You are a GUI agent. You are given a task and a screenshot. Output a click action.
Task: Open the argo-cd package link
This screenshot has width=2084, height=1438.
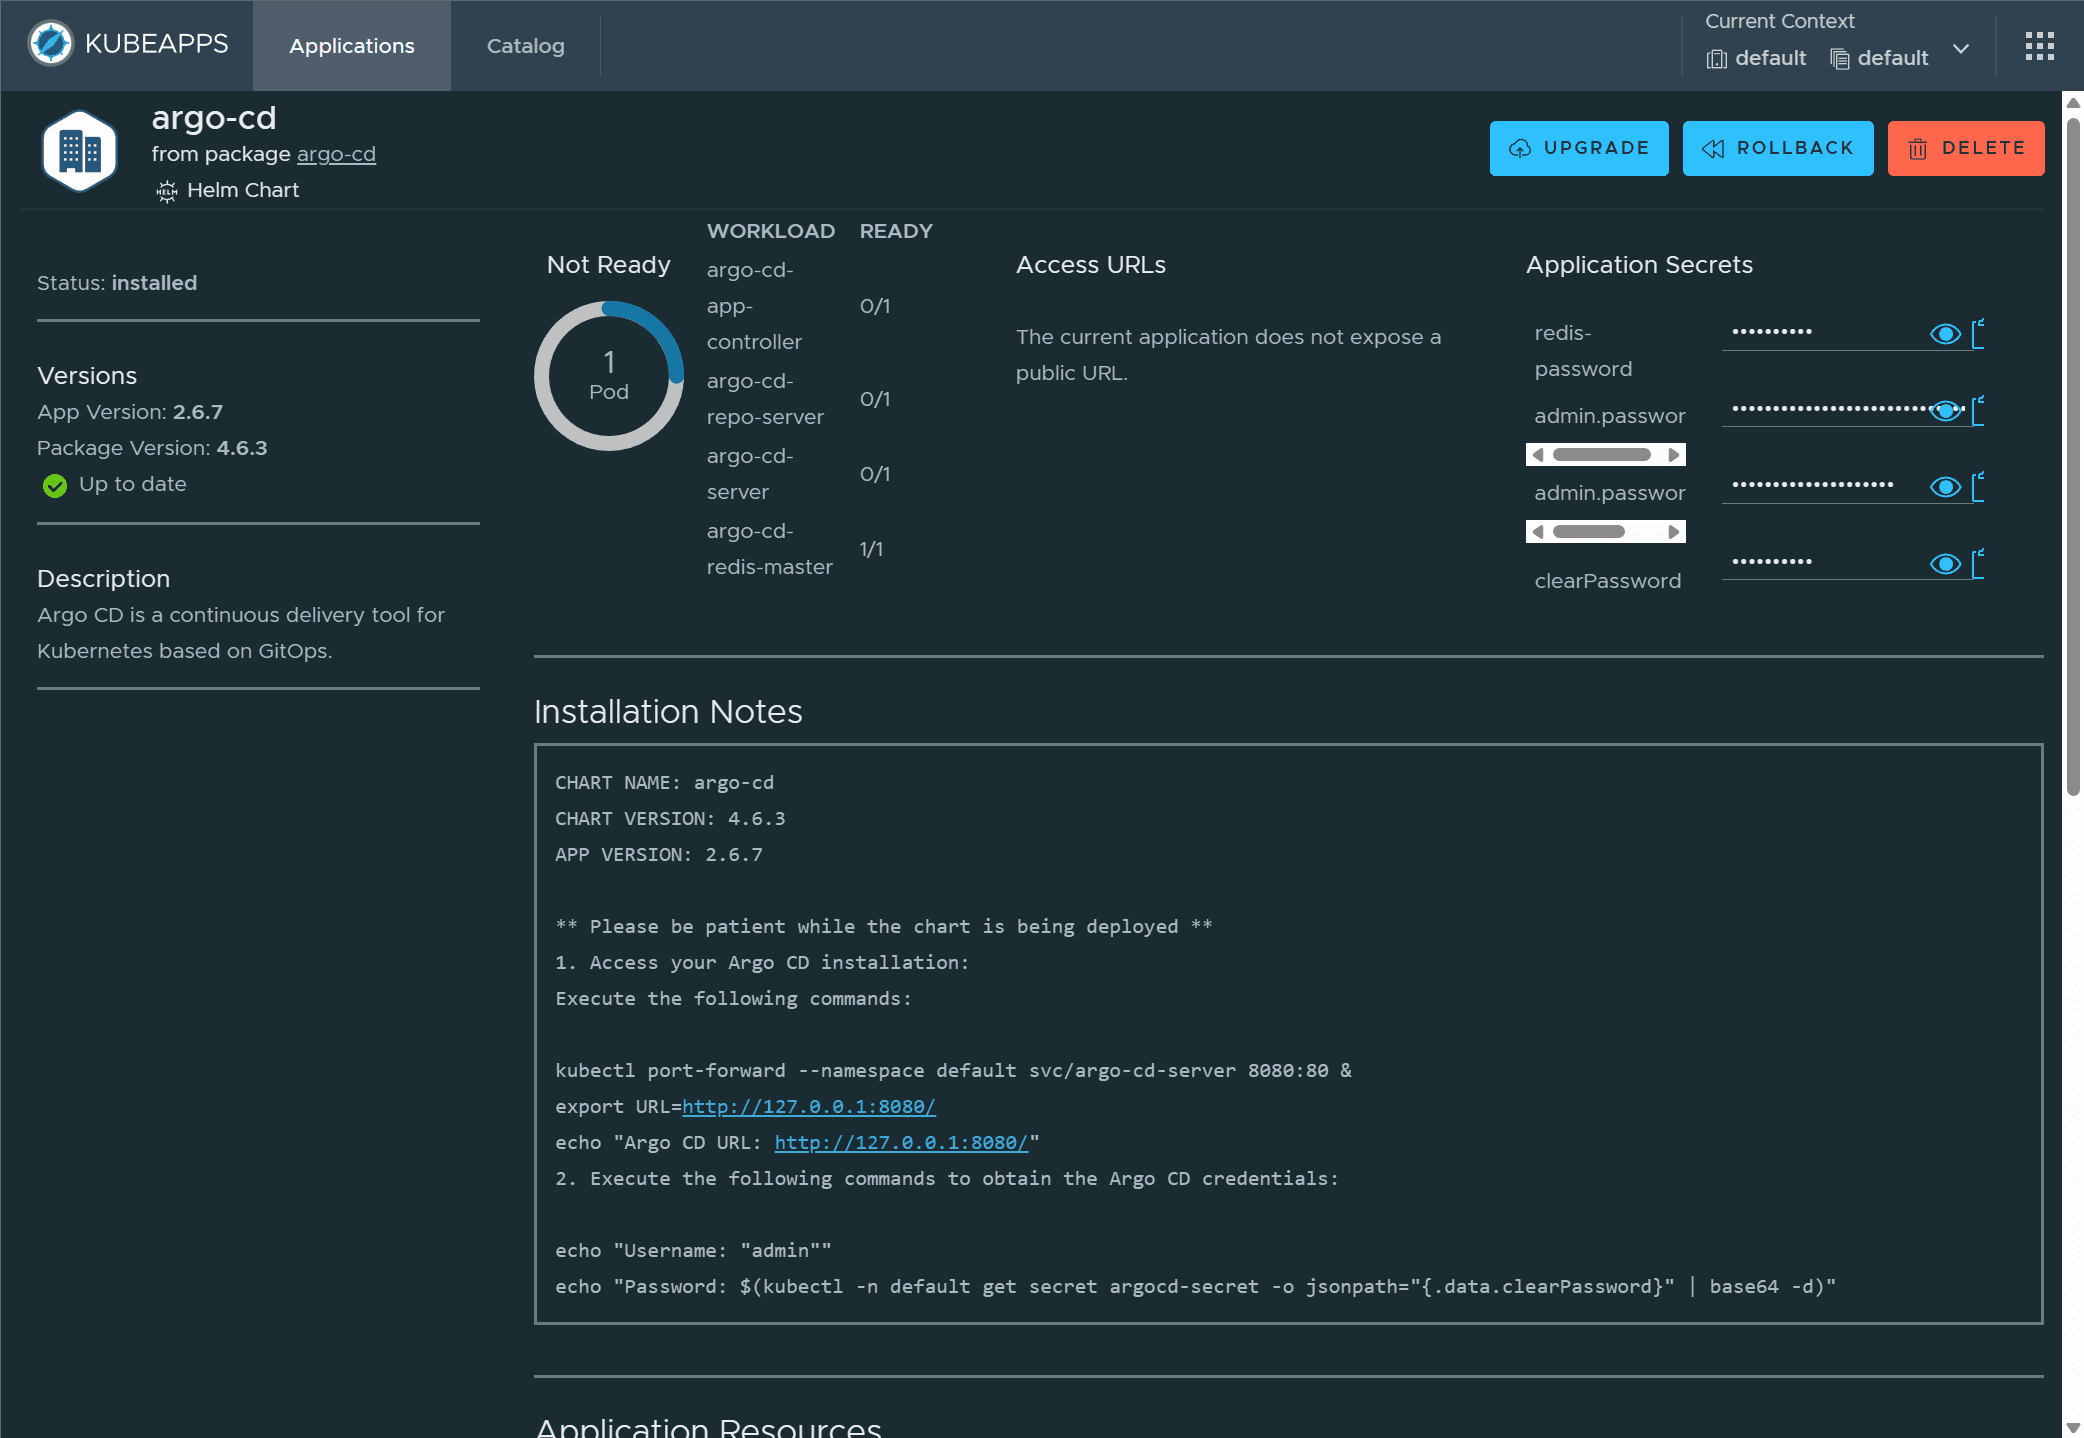[x=336, y=154]
